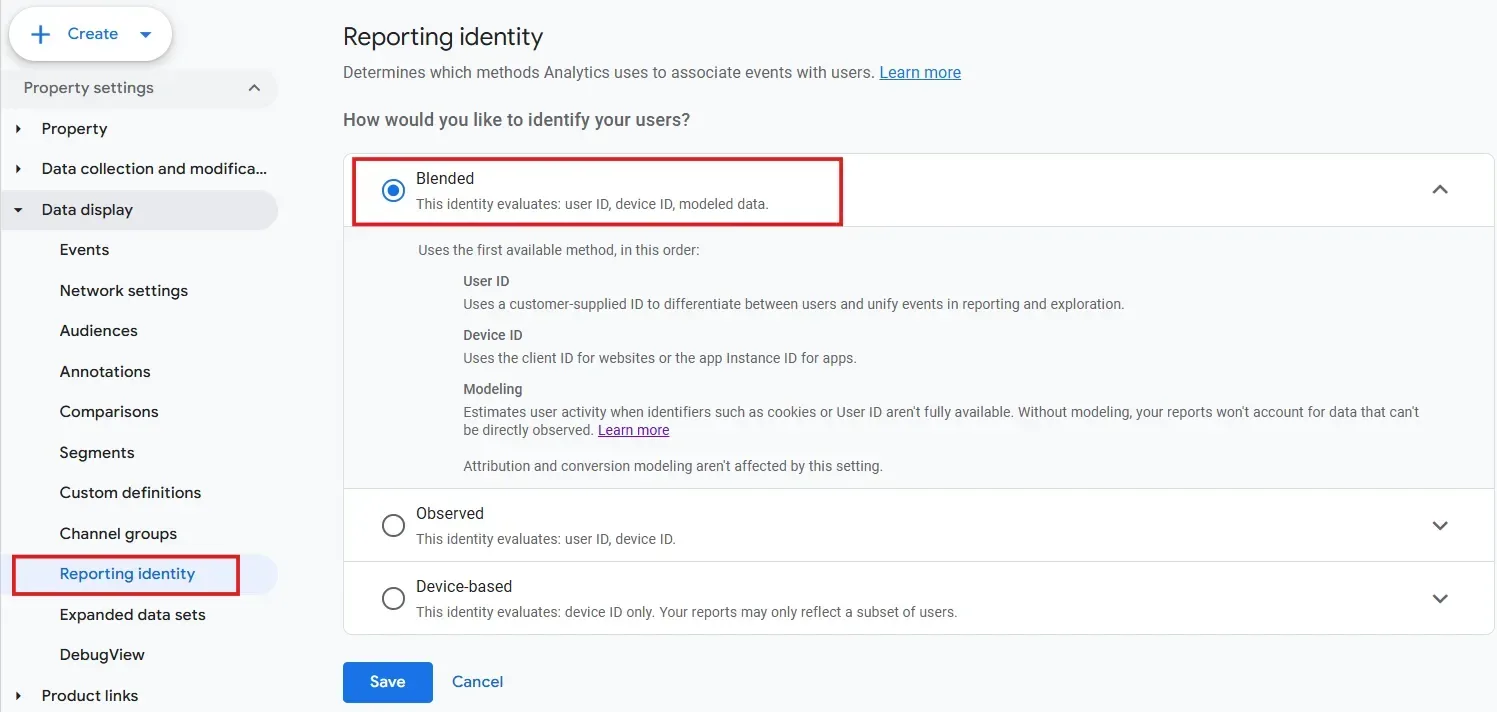Open Learn more link under Modeling
The height and width of the screenshot is (712, 1497).
pos(633,430)
